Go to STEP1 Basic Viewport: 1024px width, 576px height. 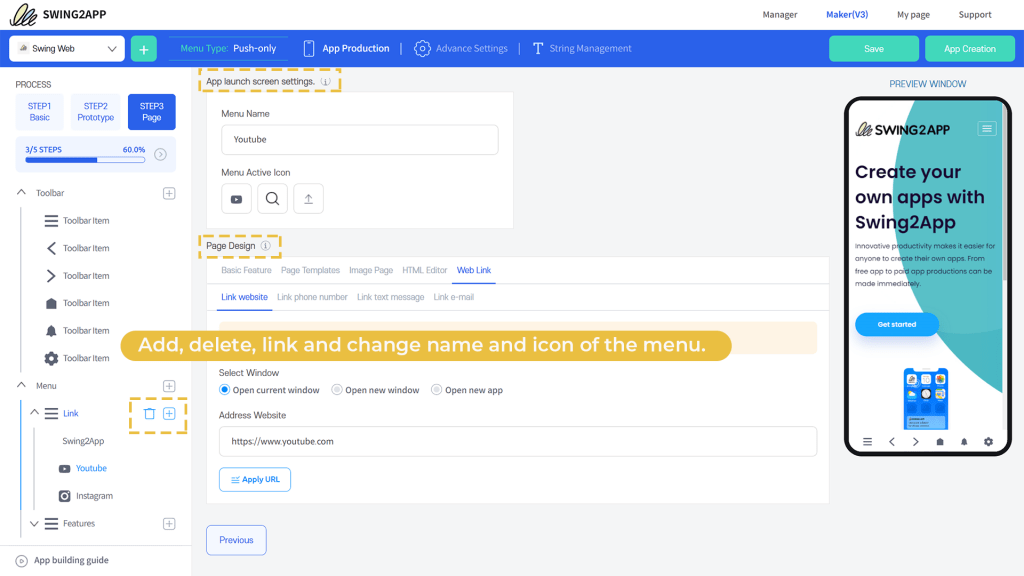(39, 112)
